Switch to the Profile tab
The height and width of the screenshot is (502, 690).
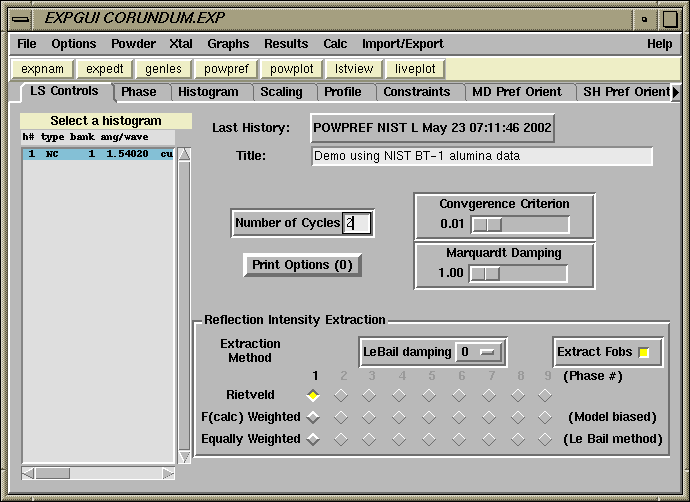click(343, 92)
